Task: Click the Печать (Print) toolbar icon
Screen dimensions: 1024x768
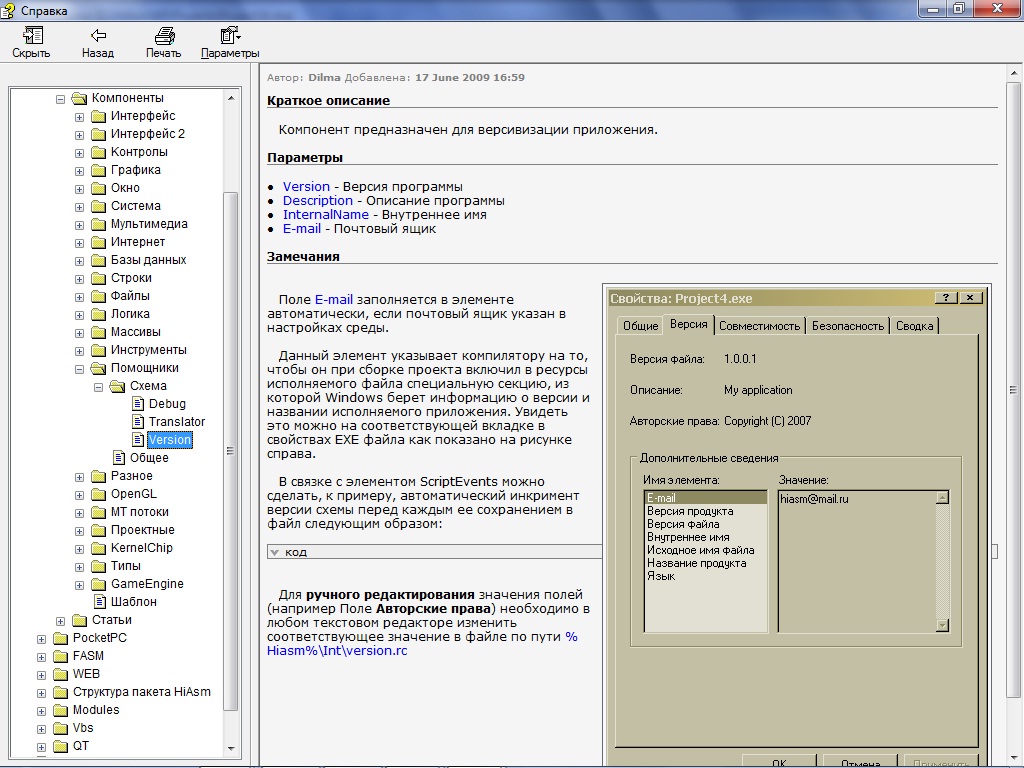Action: [x=163, y=36]
